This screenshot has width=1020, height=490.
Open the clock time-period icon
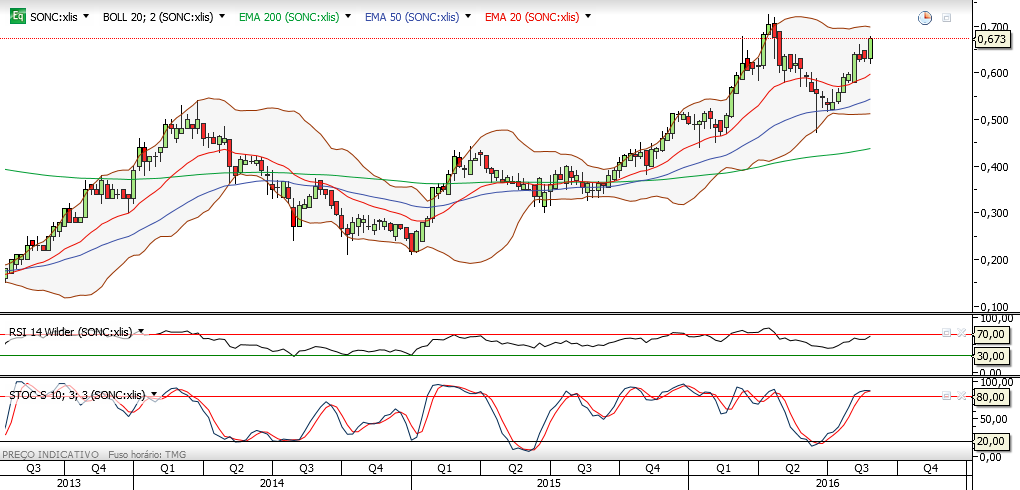[924, 18]
